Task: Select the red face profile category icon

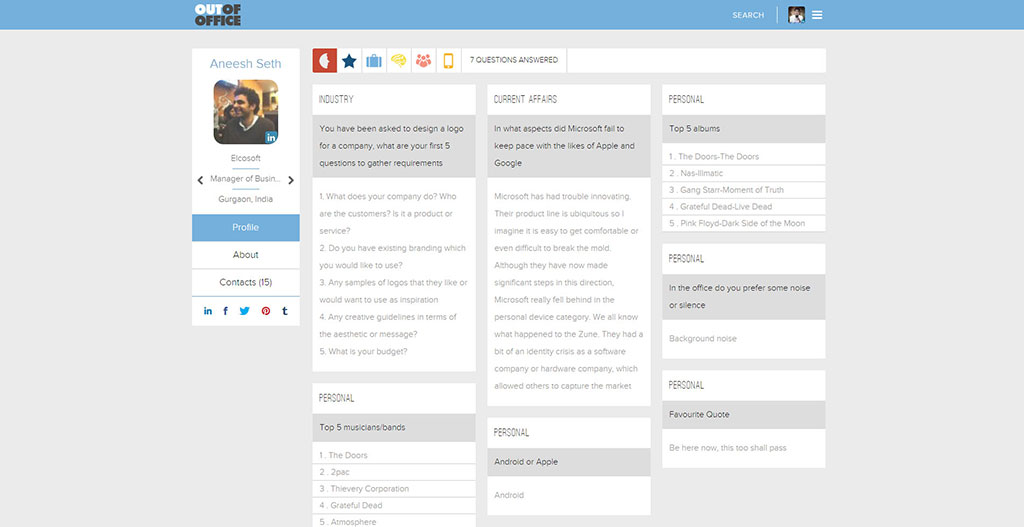Action: [325, 61]
